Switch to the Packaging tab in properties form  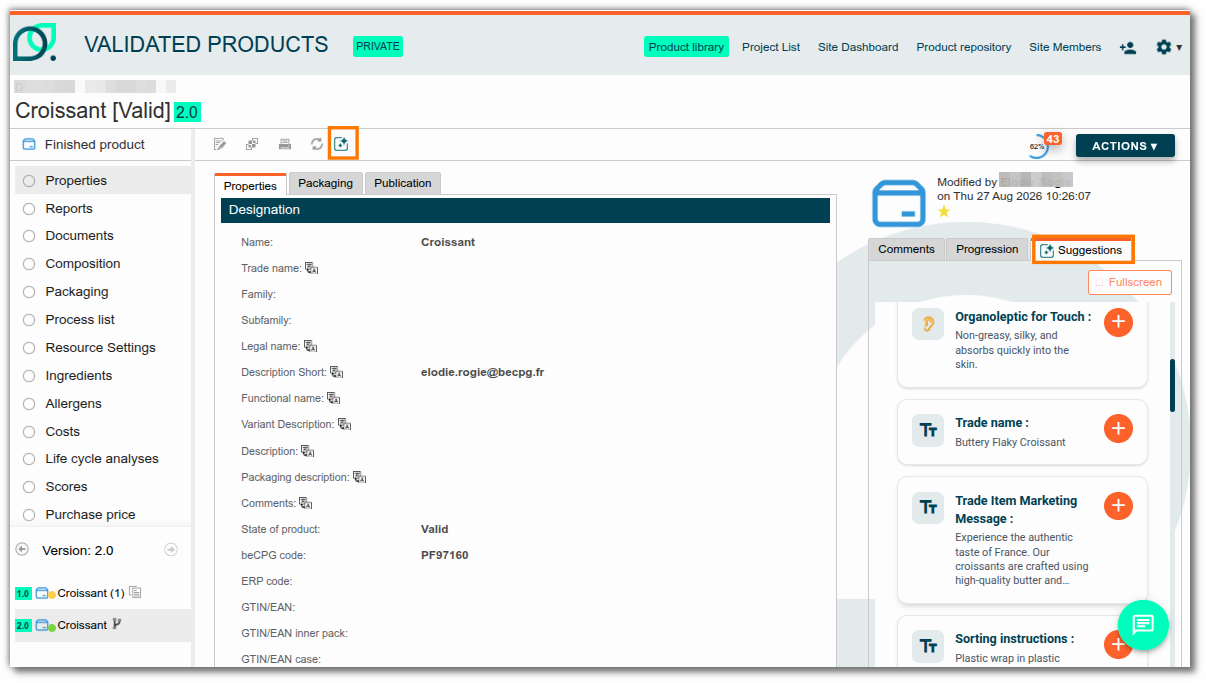point(325,183)
